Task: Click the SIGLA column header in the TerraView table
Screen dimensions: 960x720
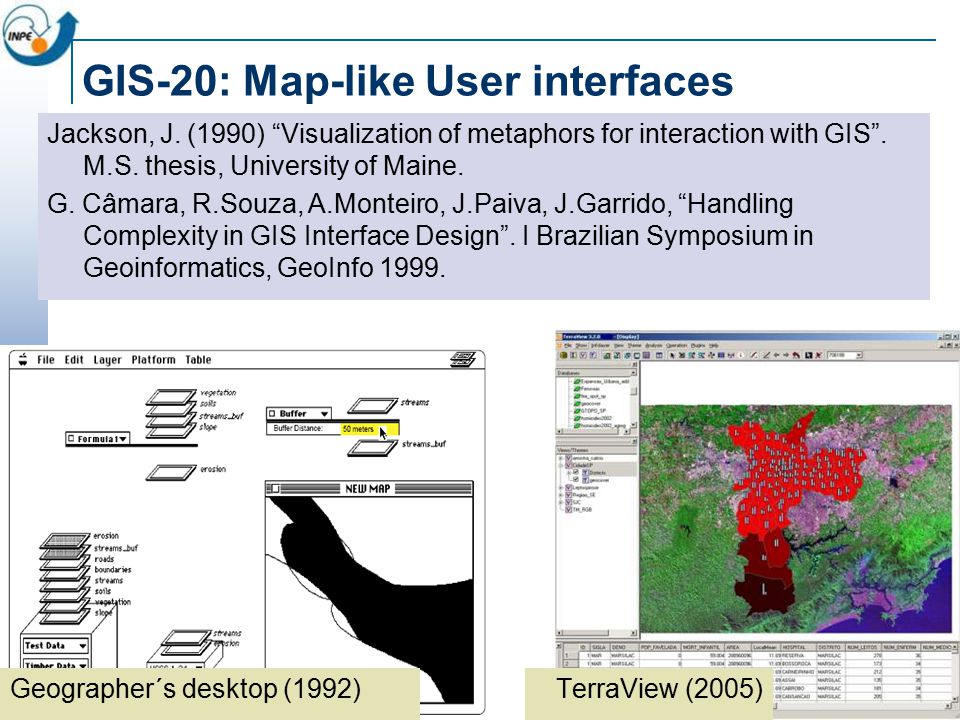Action: [x=599, y=647]
